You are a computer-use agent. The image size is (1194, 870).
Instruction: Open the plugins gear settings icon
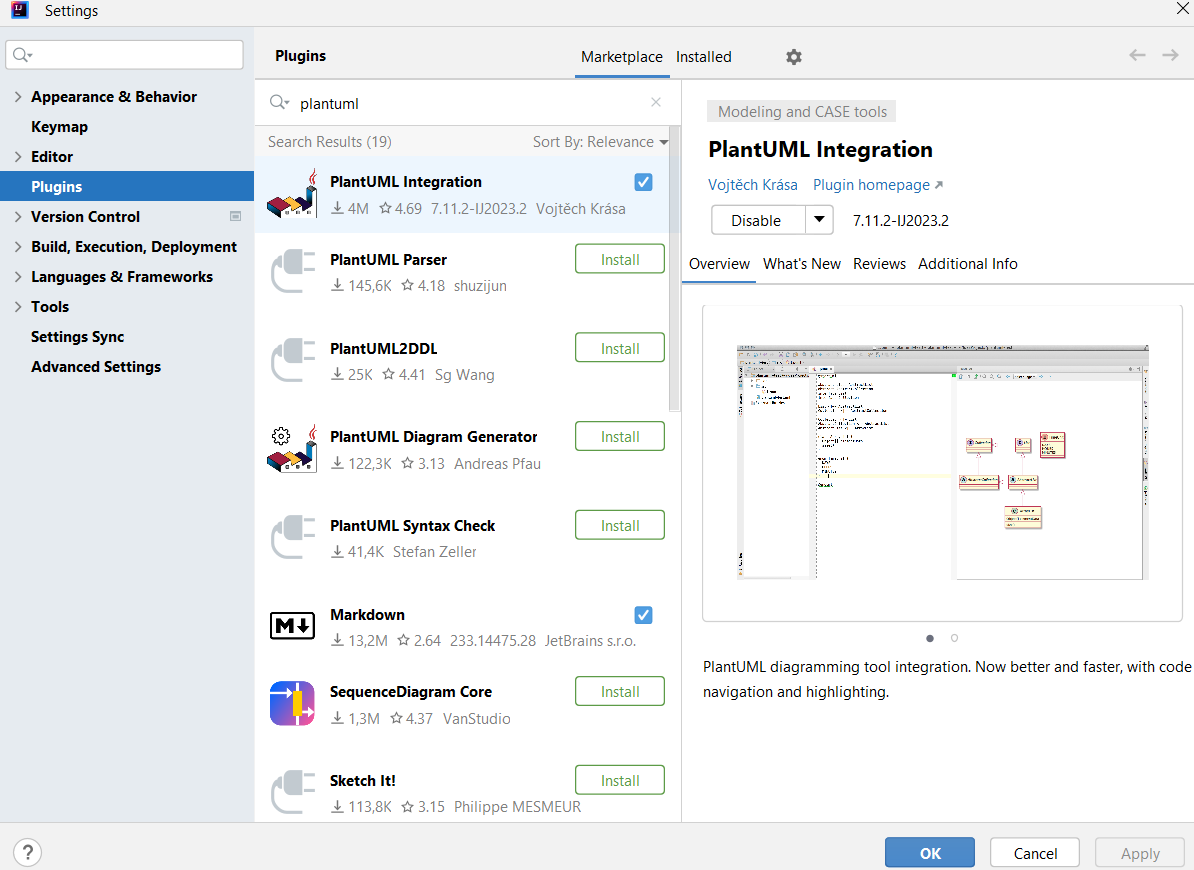click(794, 57)
